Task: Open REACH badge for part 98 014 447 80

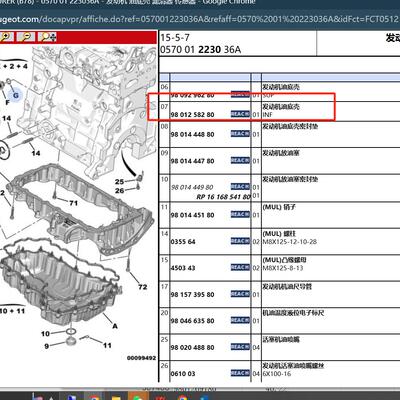Action: [x=240, y=161]
